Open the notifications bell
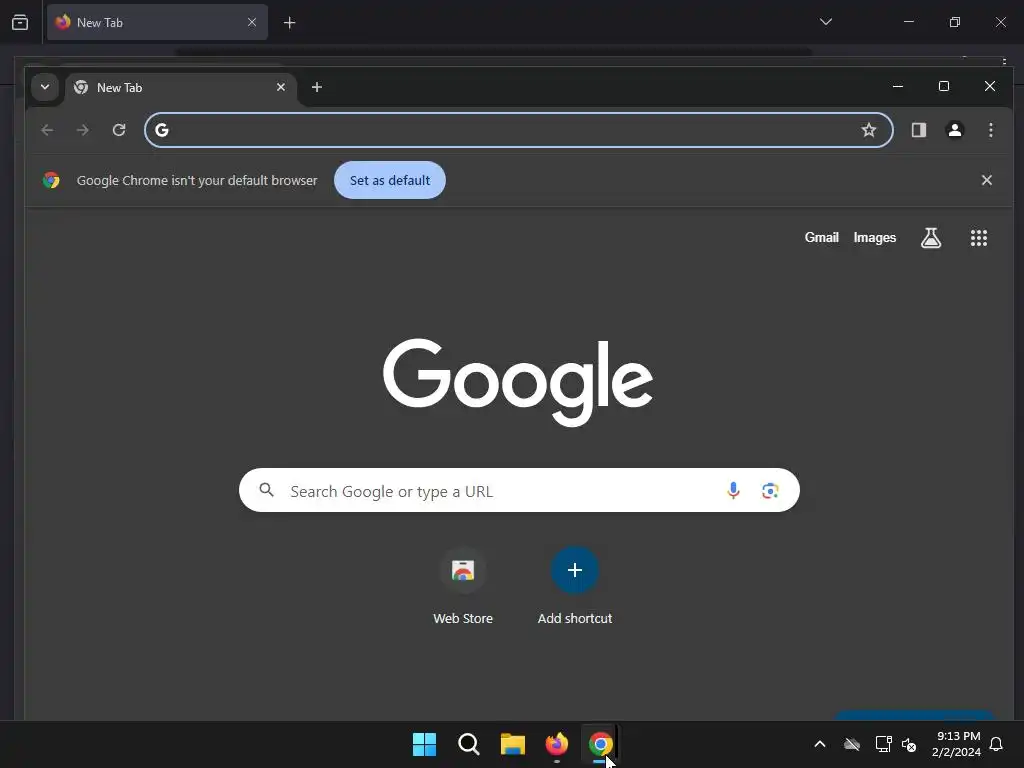This screenshot has height=768, width=1024. [x=996, y=744]
